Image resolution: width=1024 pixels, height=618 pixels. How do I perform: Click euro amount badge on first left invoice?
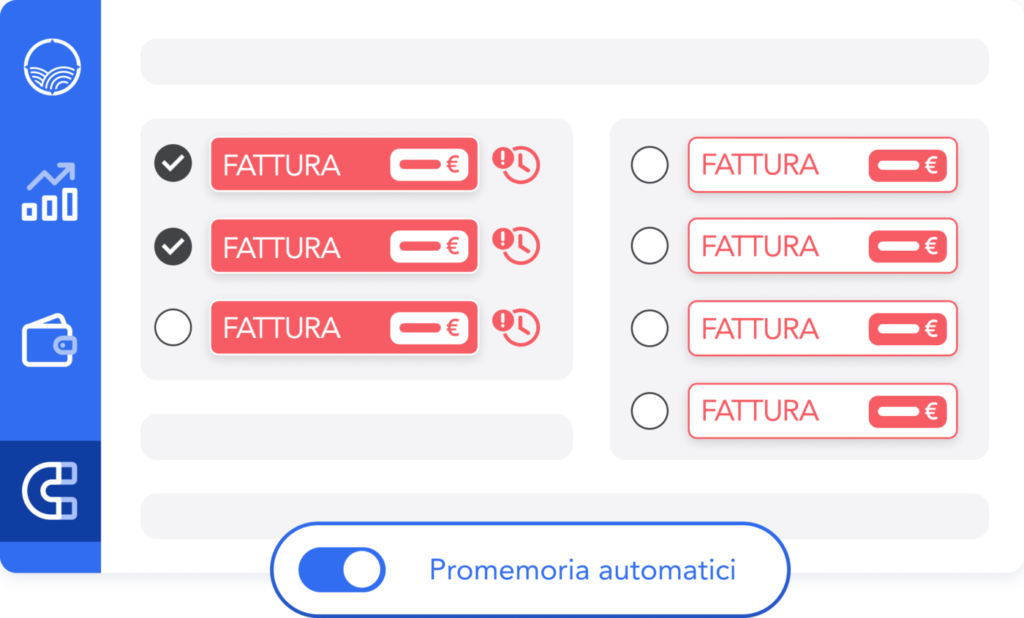tap(429, 165)
